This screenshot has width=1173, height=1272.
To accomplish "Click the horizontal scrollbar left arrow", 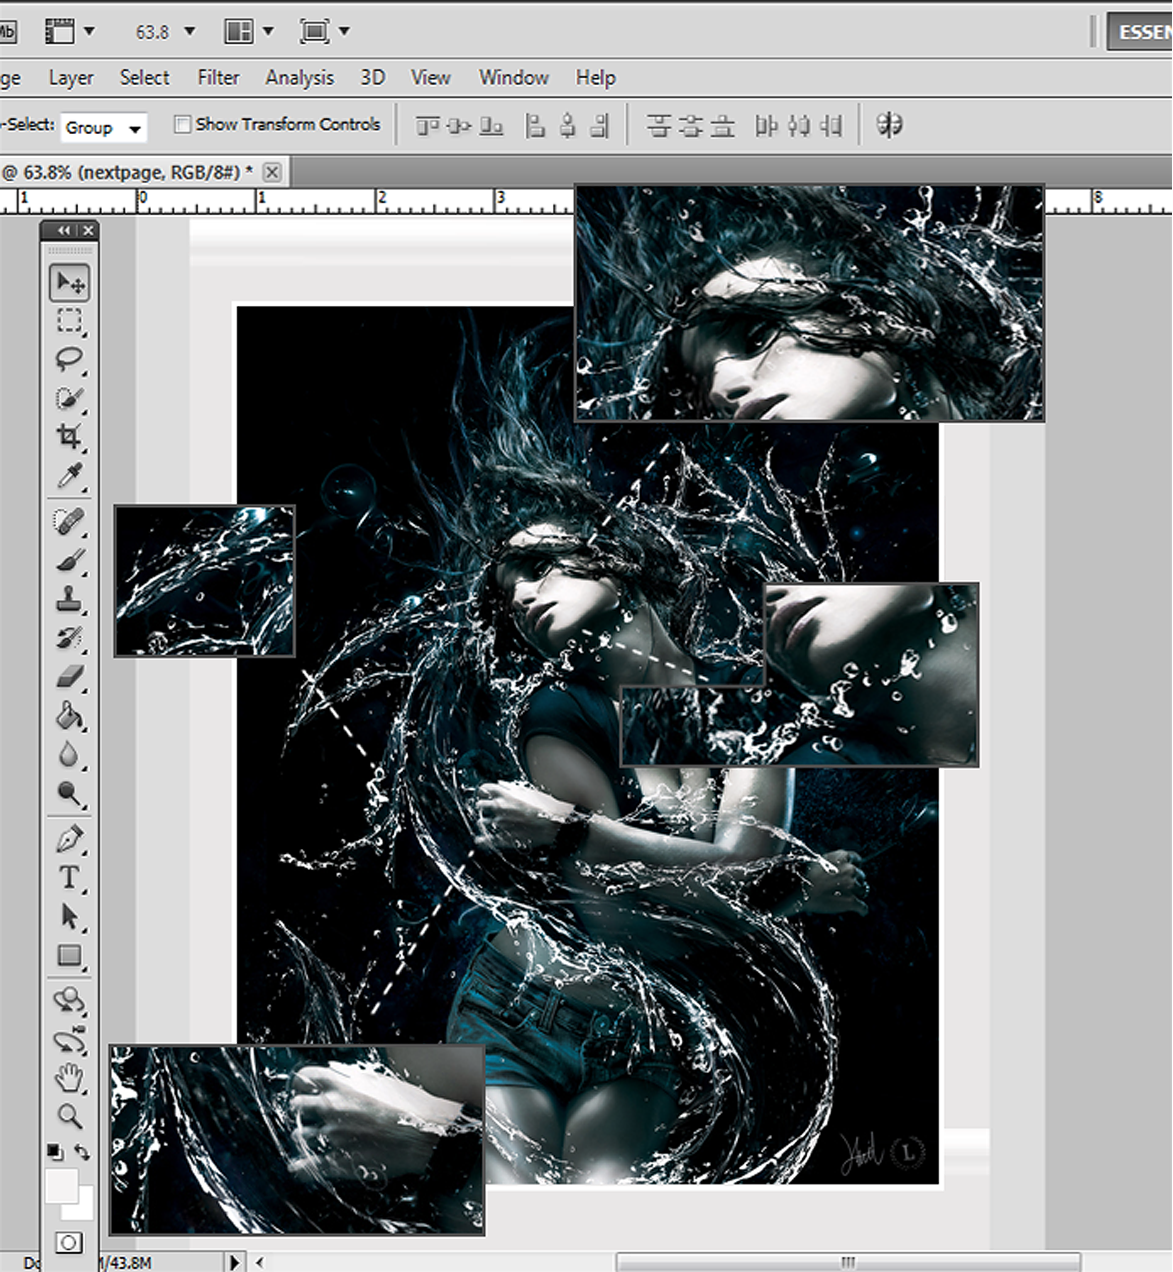I will (x=260, y=1262).
